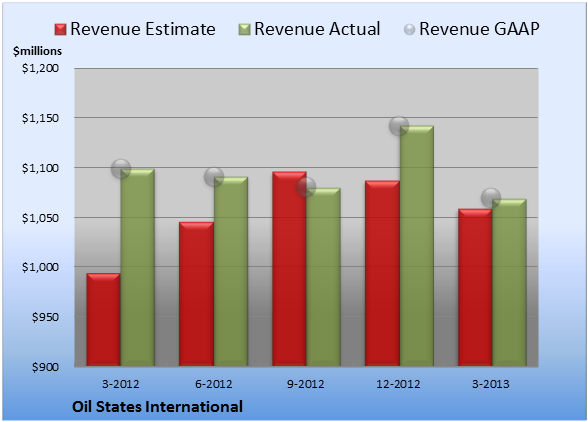This screenshot has height=422, width=588.
Task: Click the '$millions' axis unit label
Action: 37,51
